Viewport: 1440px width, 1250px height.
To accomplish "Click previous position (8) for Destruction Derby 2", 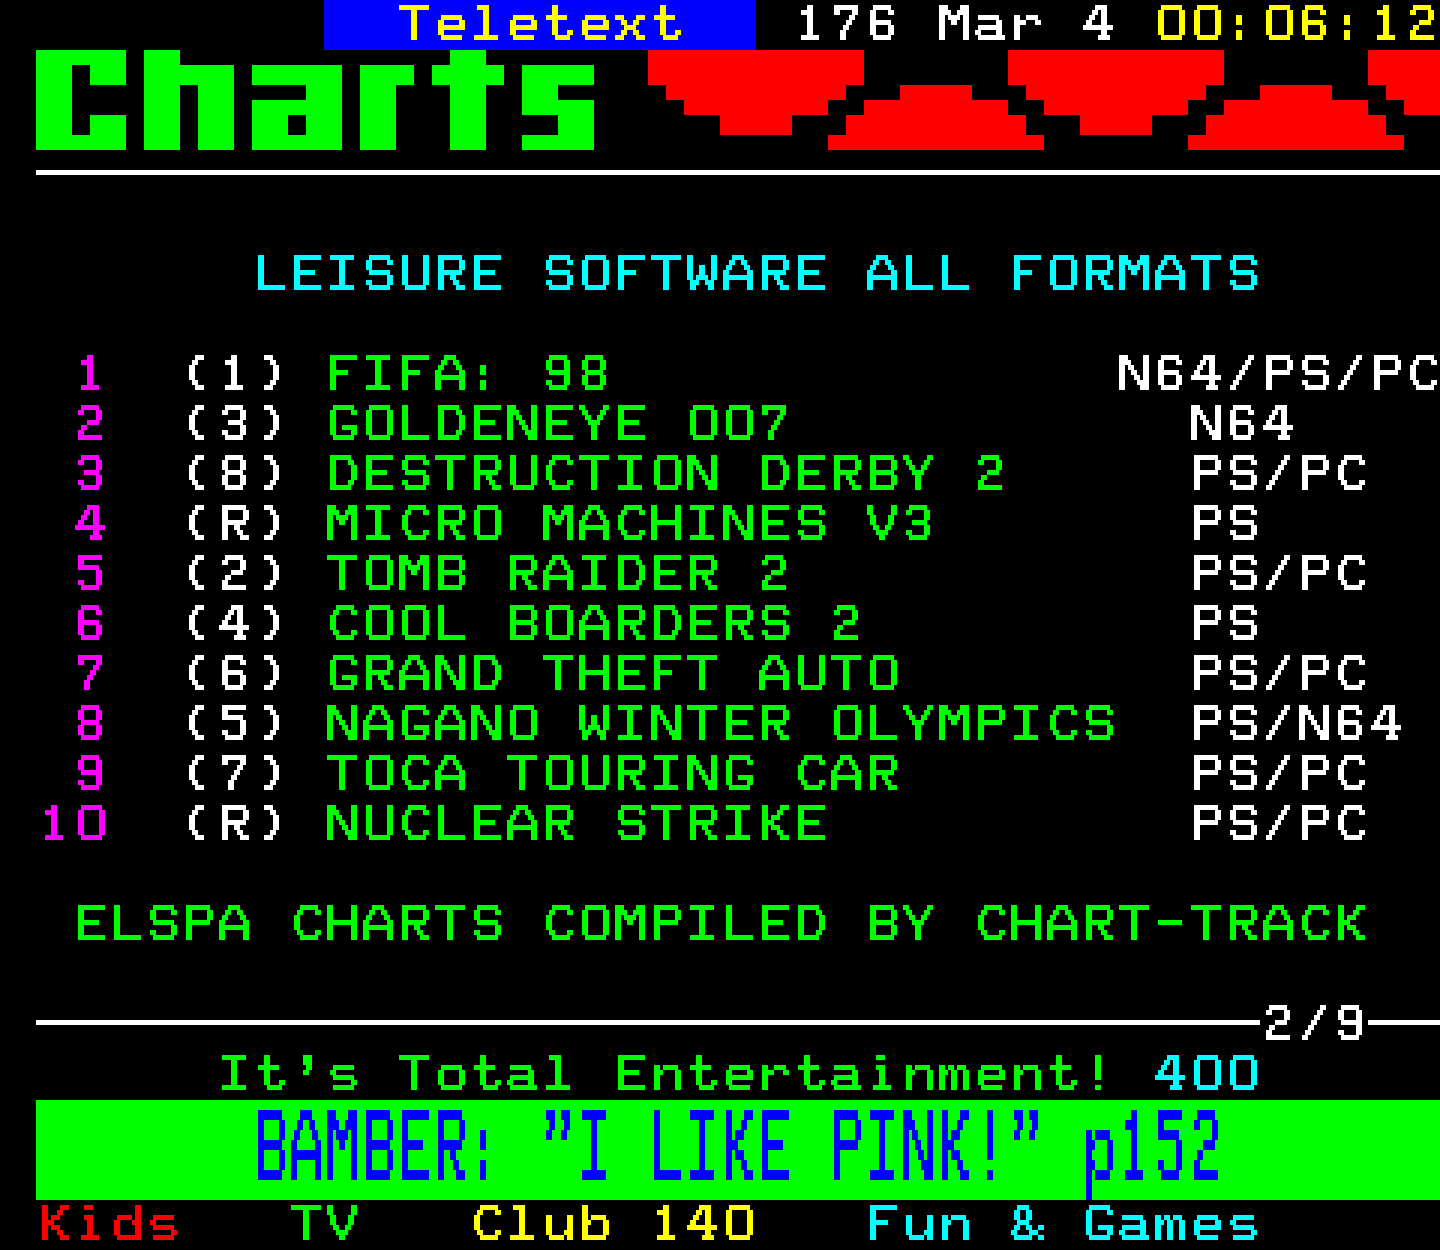I will pyautogui.click(x=235, y=474).
